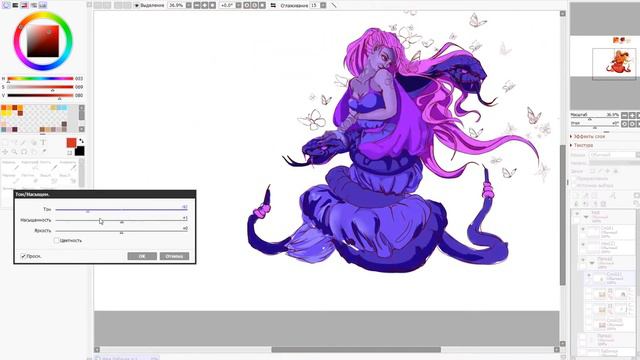Click the S saturation slider
The image size is (640, 360).
pos(40,87)
